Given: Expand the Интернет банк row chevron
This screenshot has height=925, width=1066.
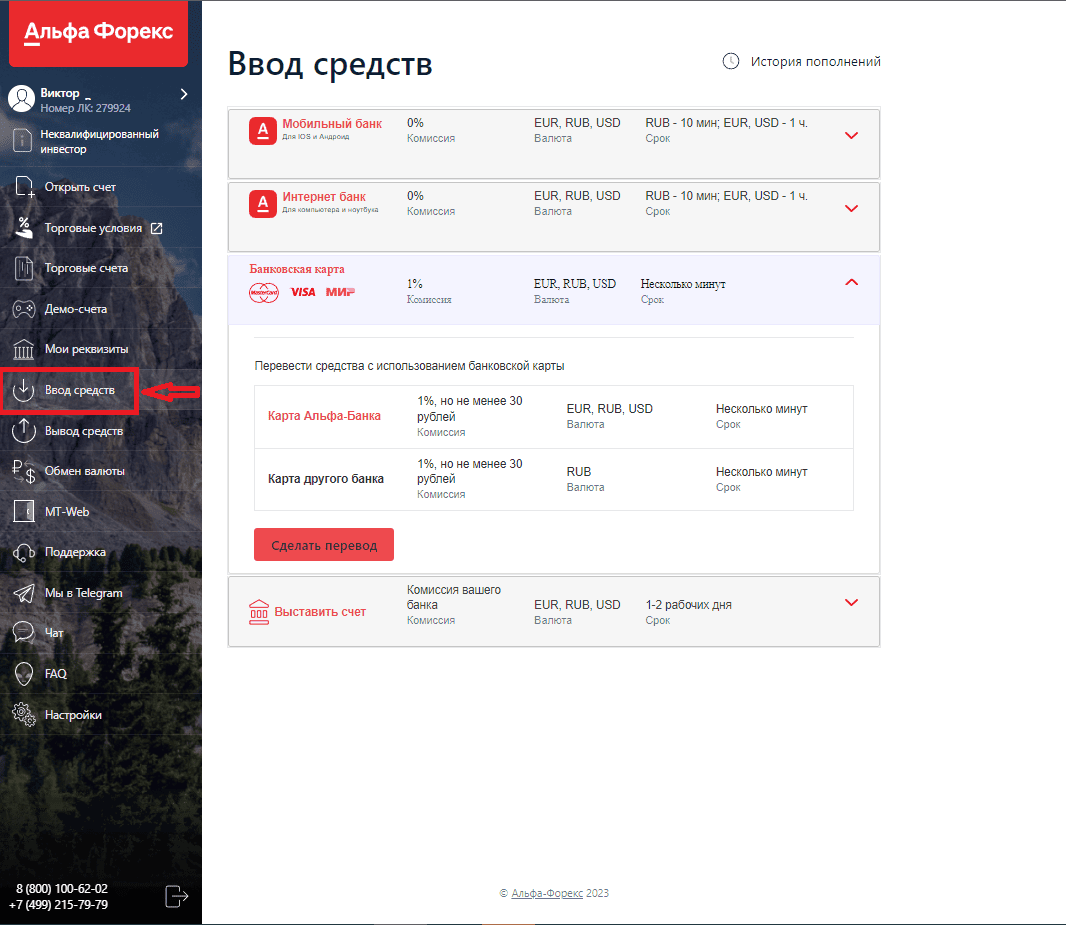Looking at the screenshot, I should [x=851, y=208].
